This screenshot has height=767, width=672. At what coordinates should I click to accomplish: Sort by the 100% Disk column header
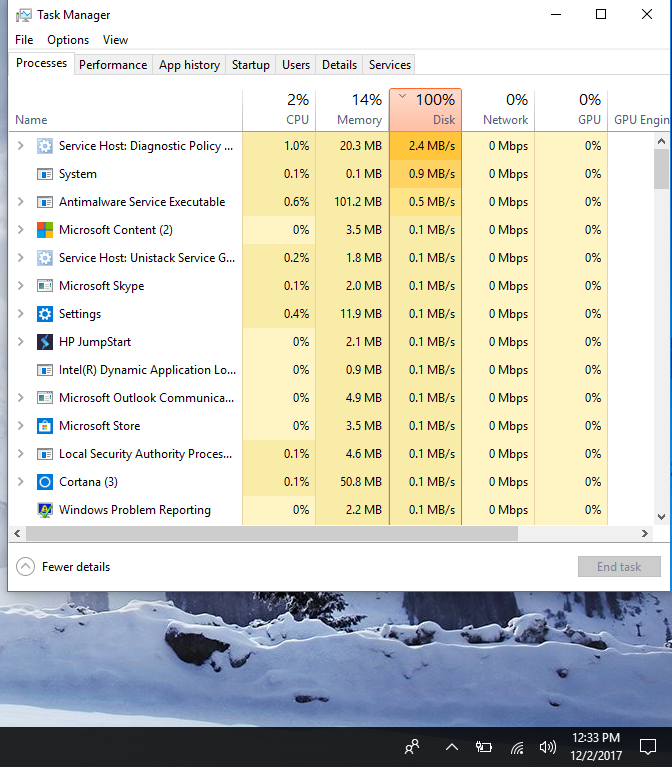[426, 111]
